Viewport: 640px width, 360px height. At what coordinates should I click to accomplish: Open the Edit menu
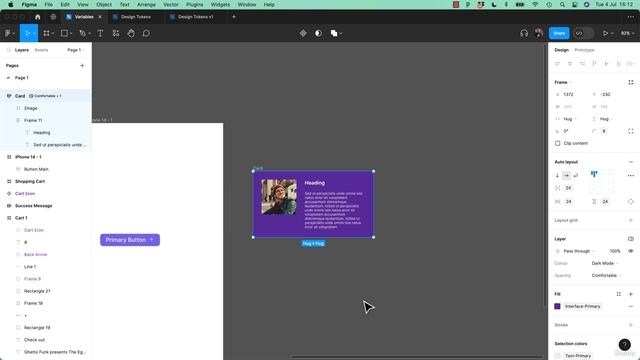[65, 4]
